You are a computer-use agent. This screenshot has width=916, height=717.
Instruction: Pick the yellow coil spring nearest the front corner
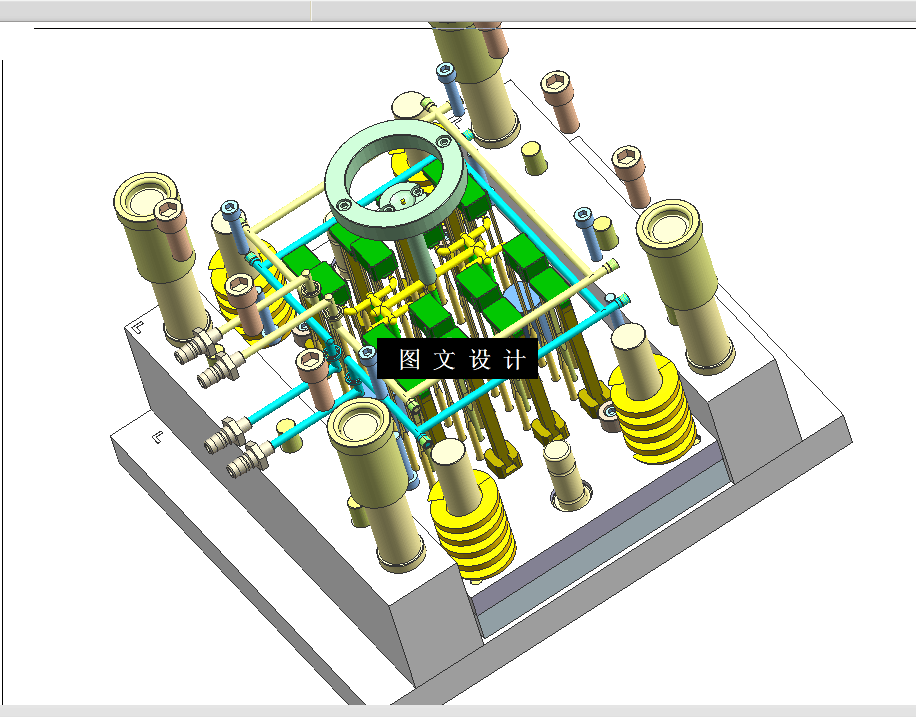pyautogui.click(x=473, y=526)
